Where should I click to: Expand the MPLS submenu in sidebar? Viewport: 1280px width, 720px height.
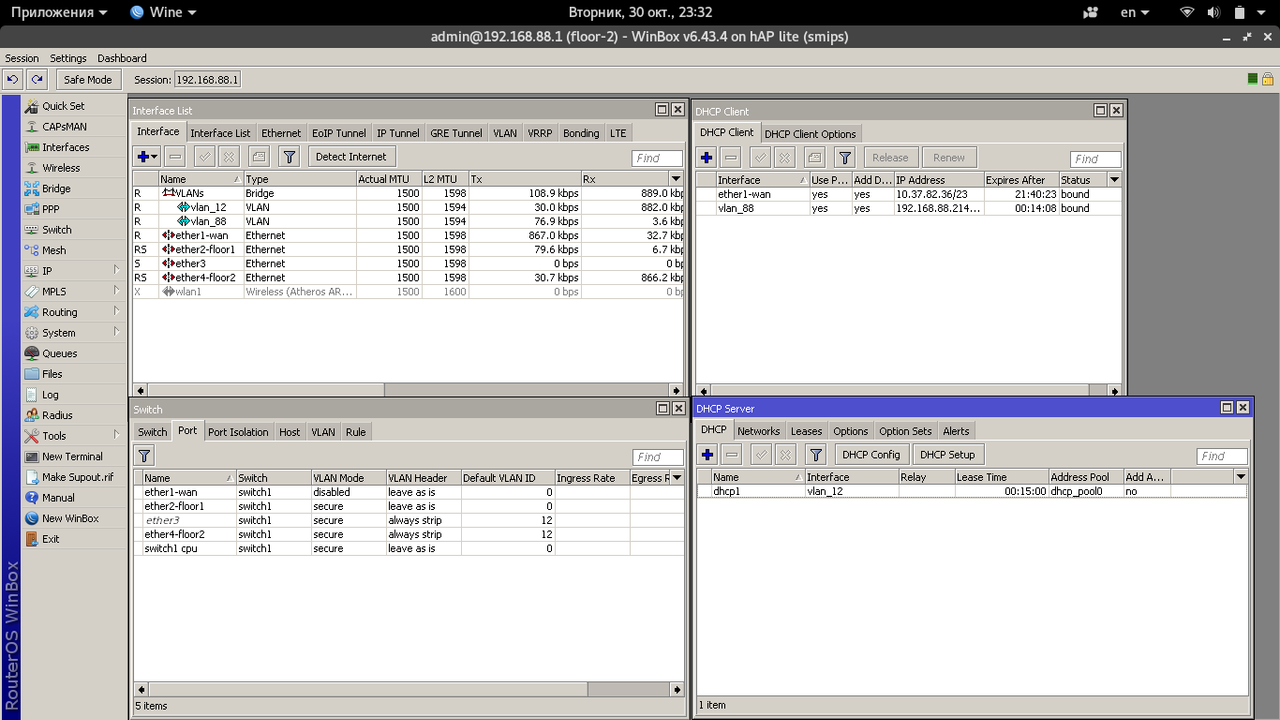(x=116, y=291)
